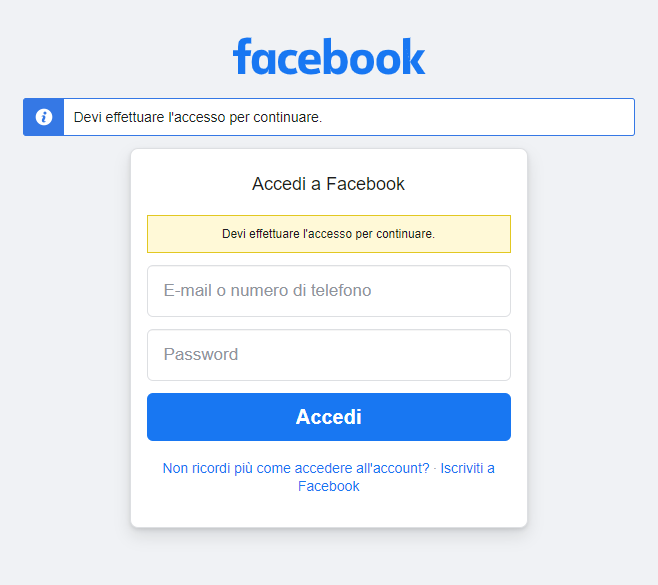Open the "Iscriviti a Facebook" sign-up link

coord(467,468)
